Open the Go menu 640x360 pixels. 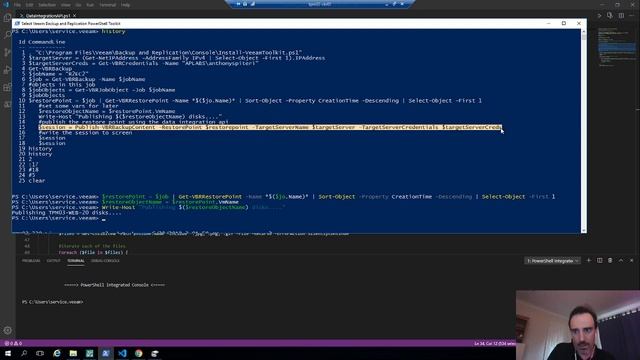(x=78, y=5)
